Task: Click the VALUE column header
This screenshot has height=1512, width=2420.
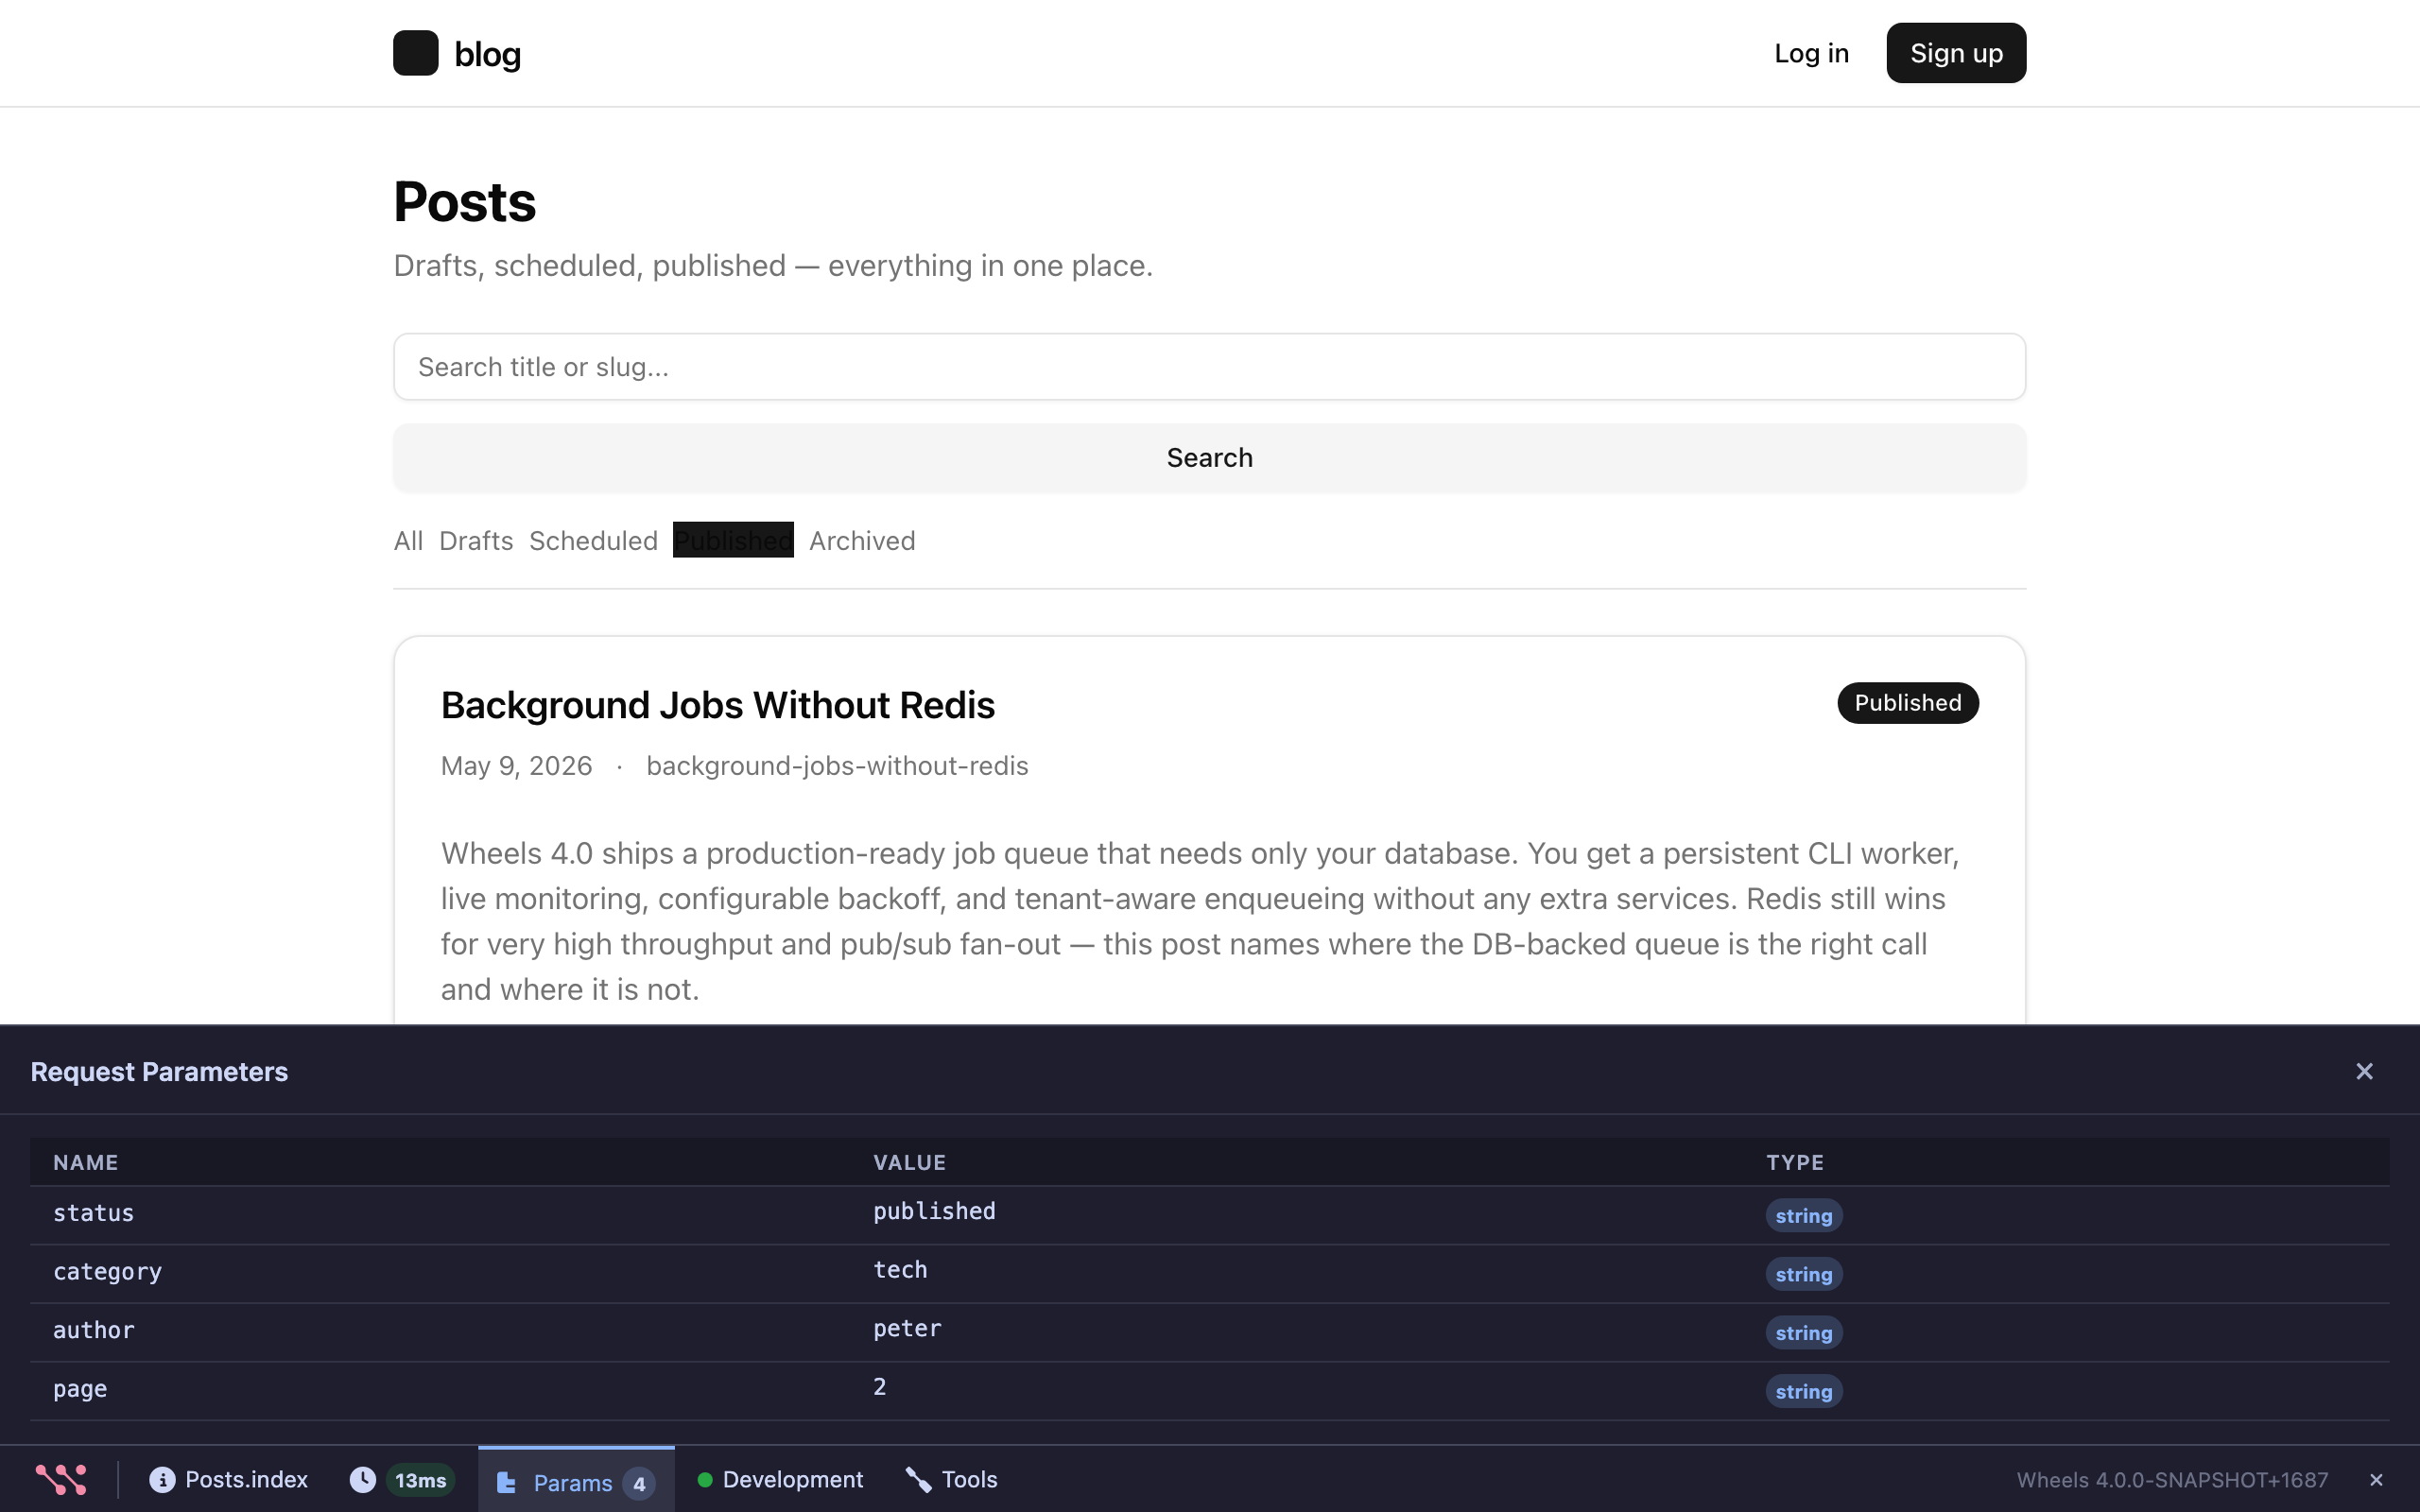Action: [x=909, y=1162]
